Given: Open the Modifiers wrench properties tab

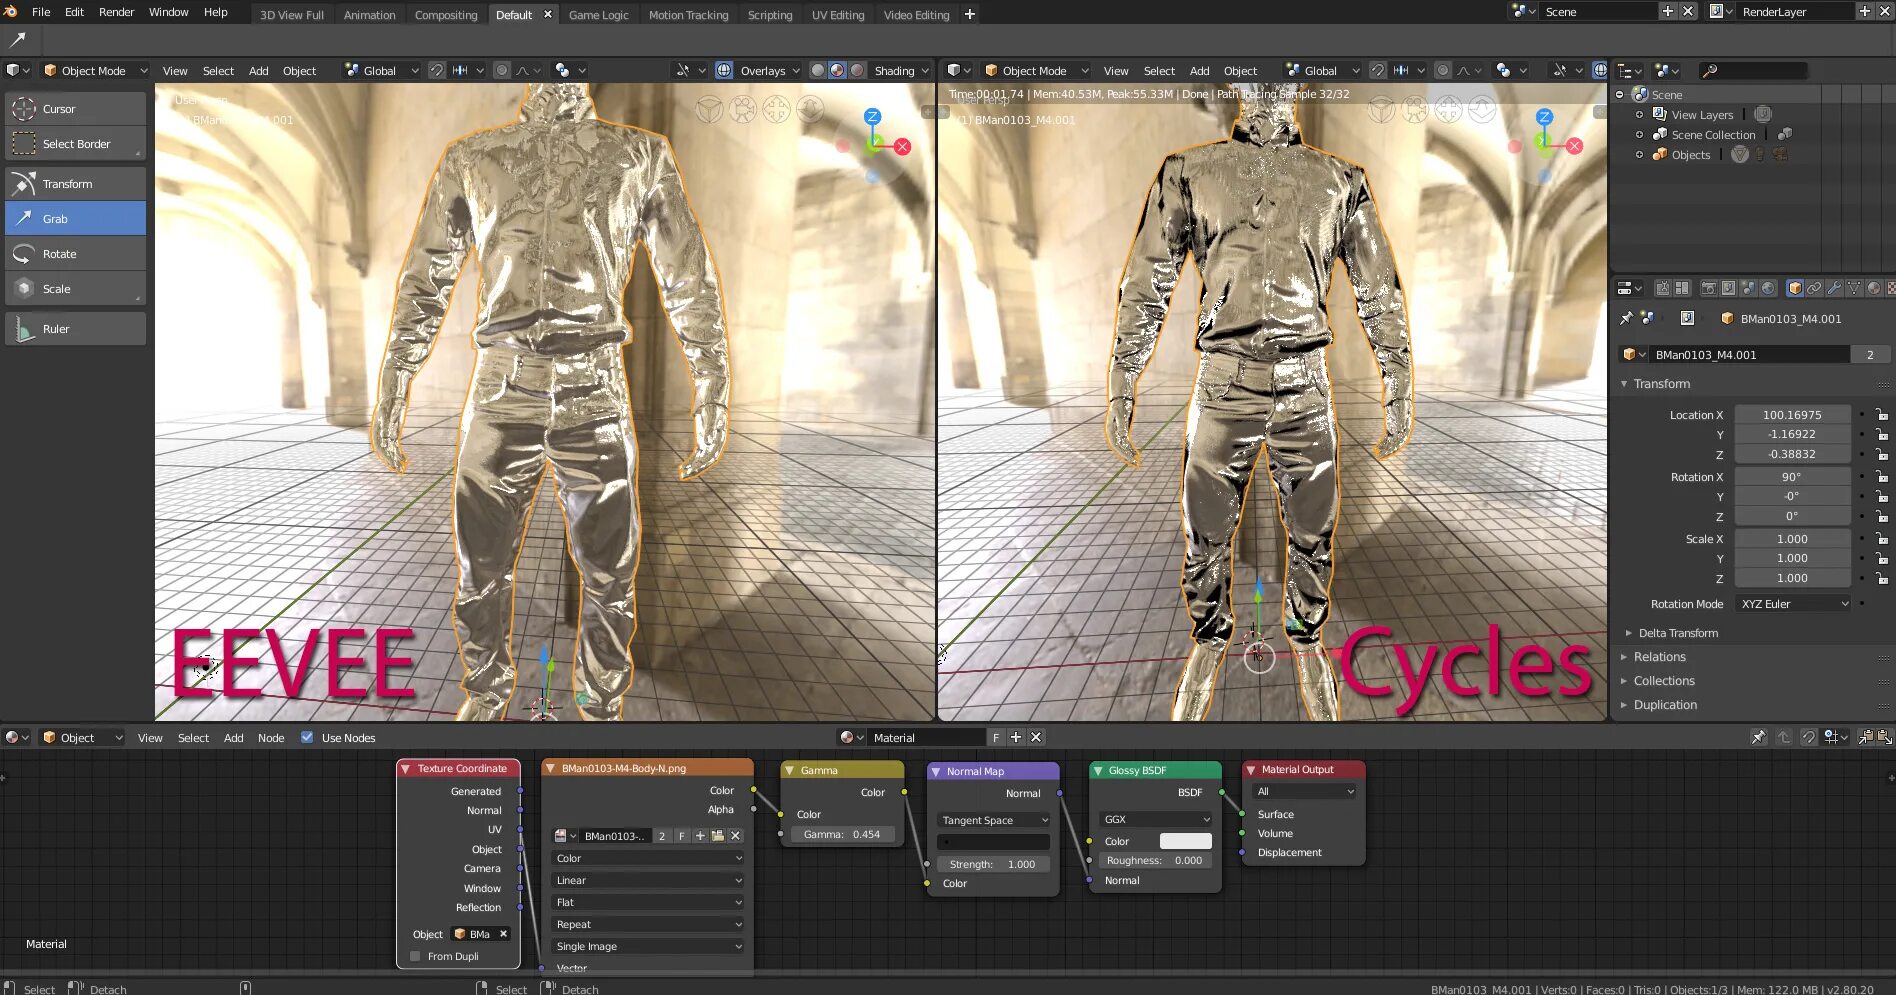Looking at the screenshot, I should click(1834, 288).
